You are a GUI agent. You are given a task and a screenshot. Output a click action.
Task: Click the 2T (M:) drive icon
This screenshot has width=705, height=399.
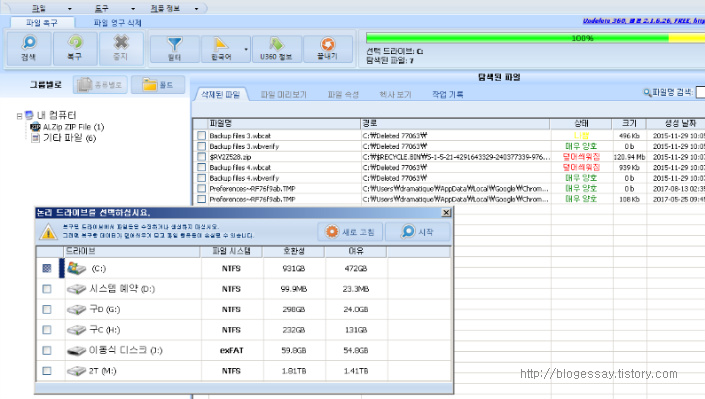tap(76, 371)
